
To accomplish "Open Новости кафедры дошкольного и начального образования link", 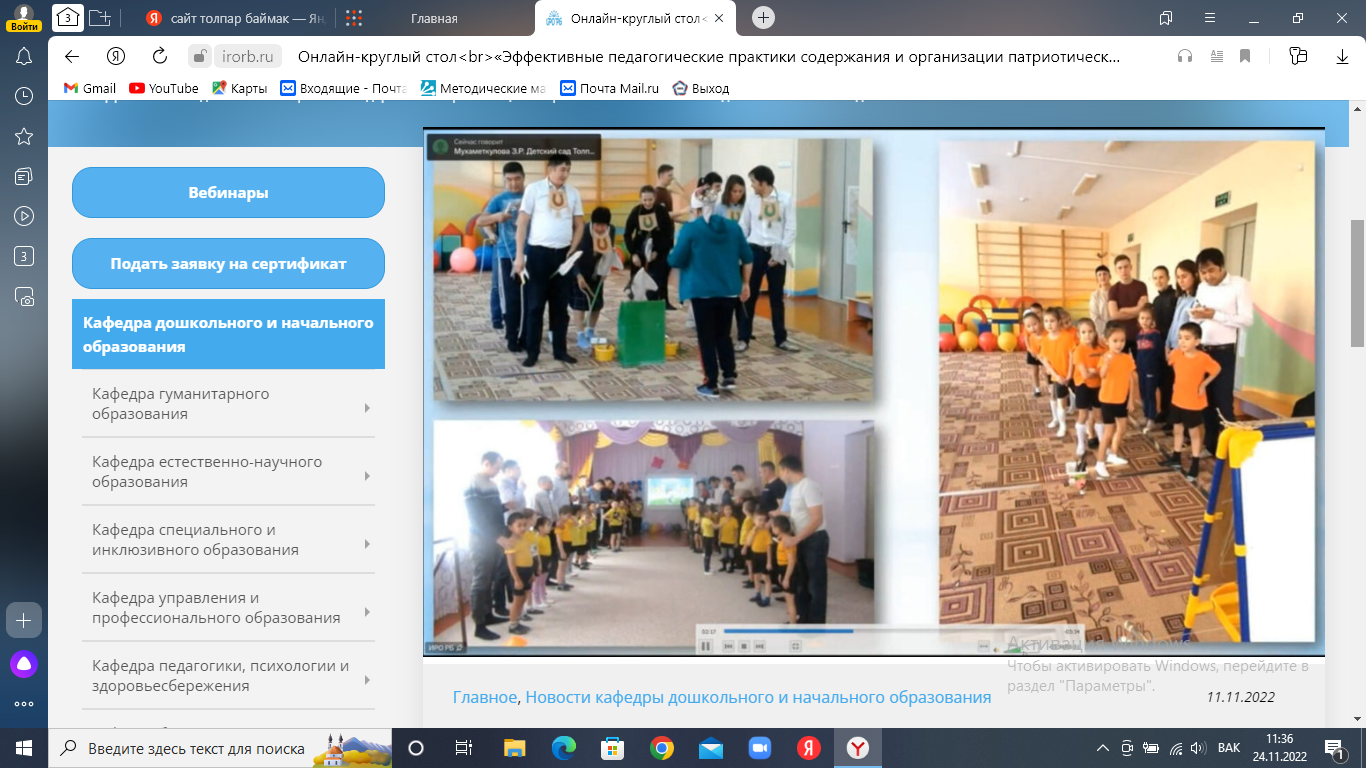I will pyautogui.click(x=758, y=697).
